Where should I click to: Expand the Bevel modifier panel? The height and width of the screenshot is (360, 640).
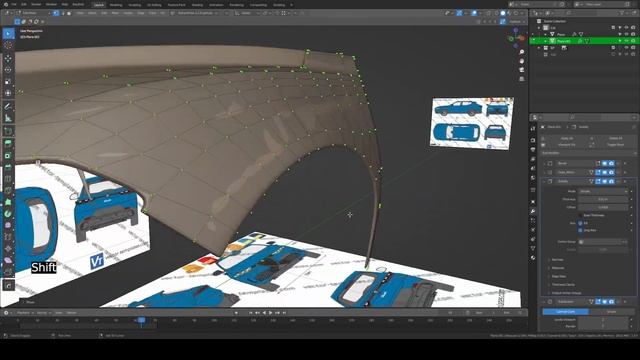point(544,163)
